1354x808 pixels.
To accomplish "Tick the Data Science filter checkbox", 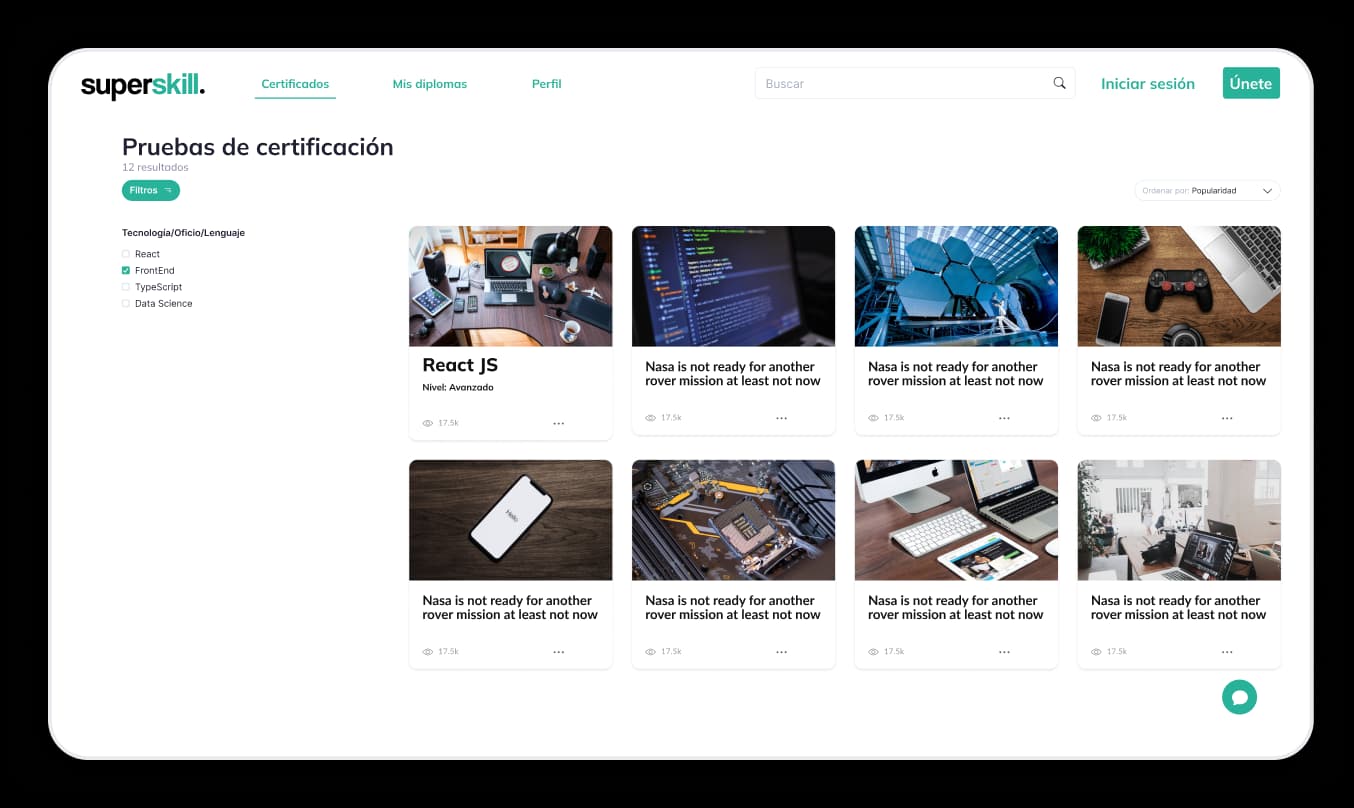I will (126, 303).
